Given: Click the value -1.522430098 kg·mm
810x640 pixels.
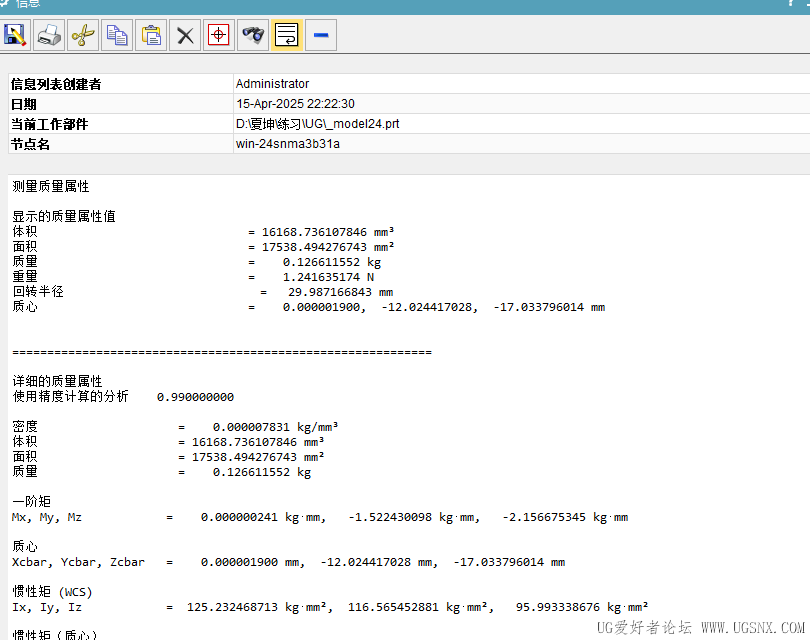Looking at the screenshot, I should point(414,517).
